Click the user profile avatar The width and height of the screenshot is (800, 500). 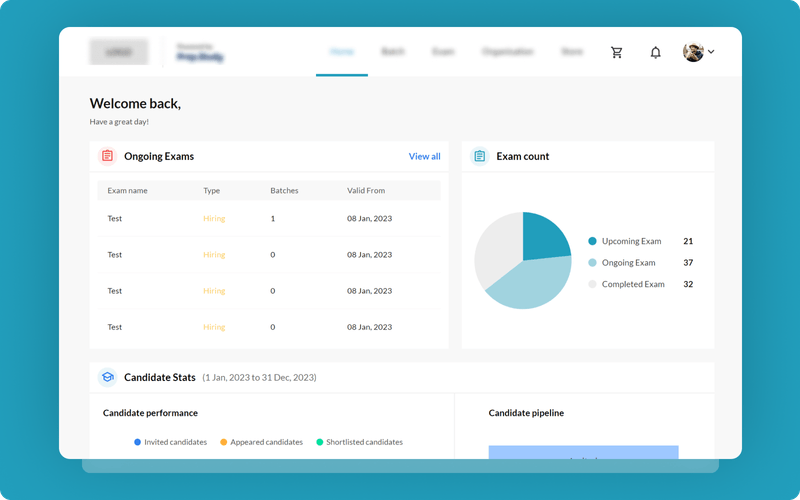[x=693, y=52]
